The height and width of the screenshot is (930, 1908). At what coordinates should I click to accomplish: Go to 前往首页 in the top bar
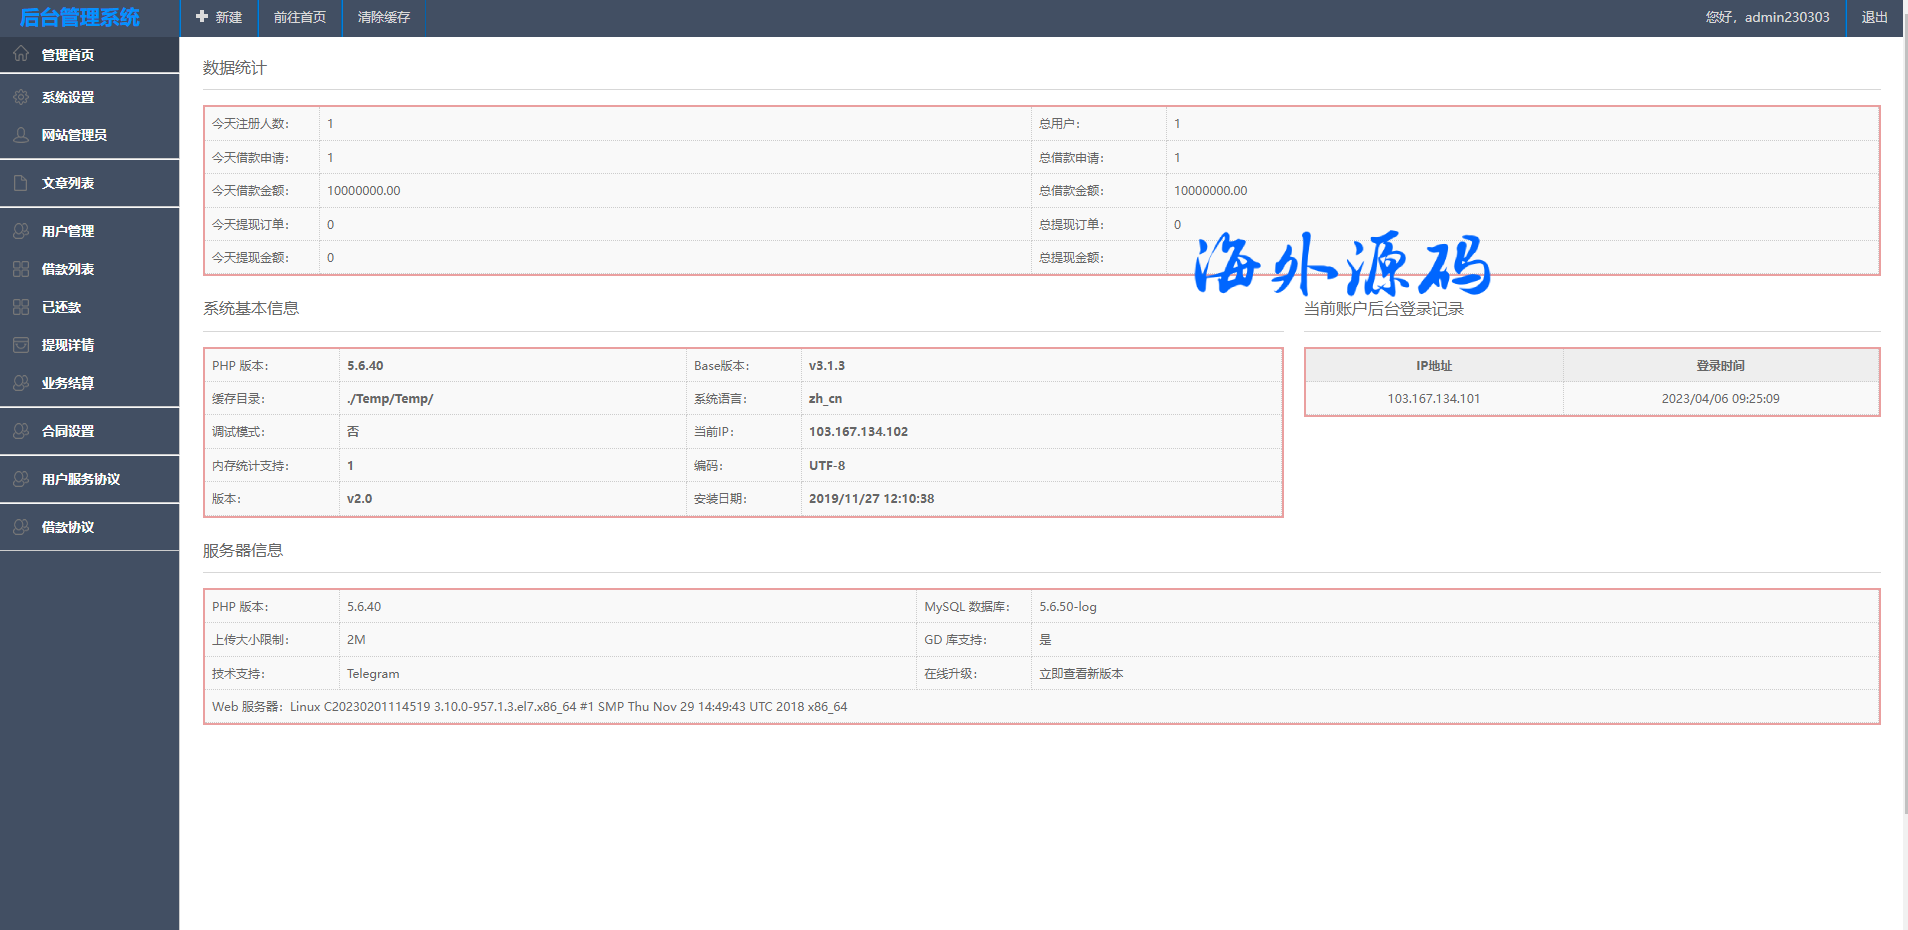click(x=300, y=17)
